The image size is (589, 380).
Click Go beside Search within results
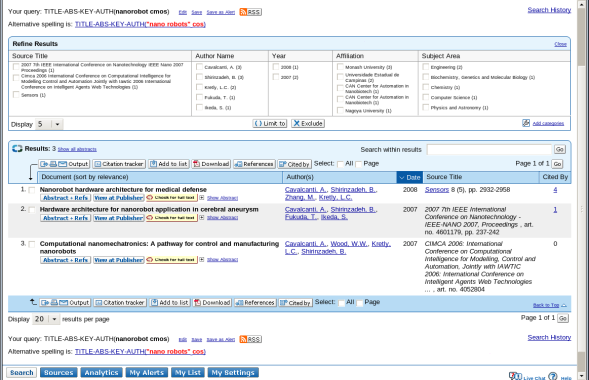(559, 149)
